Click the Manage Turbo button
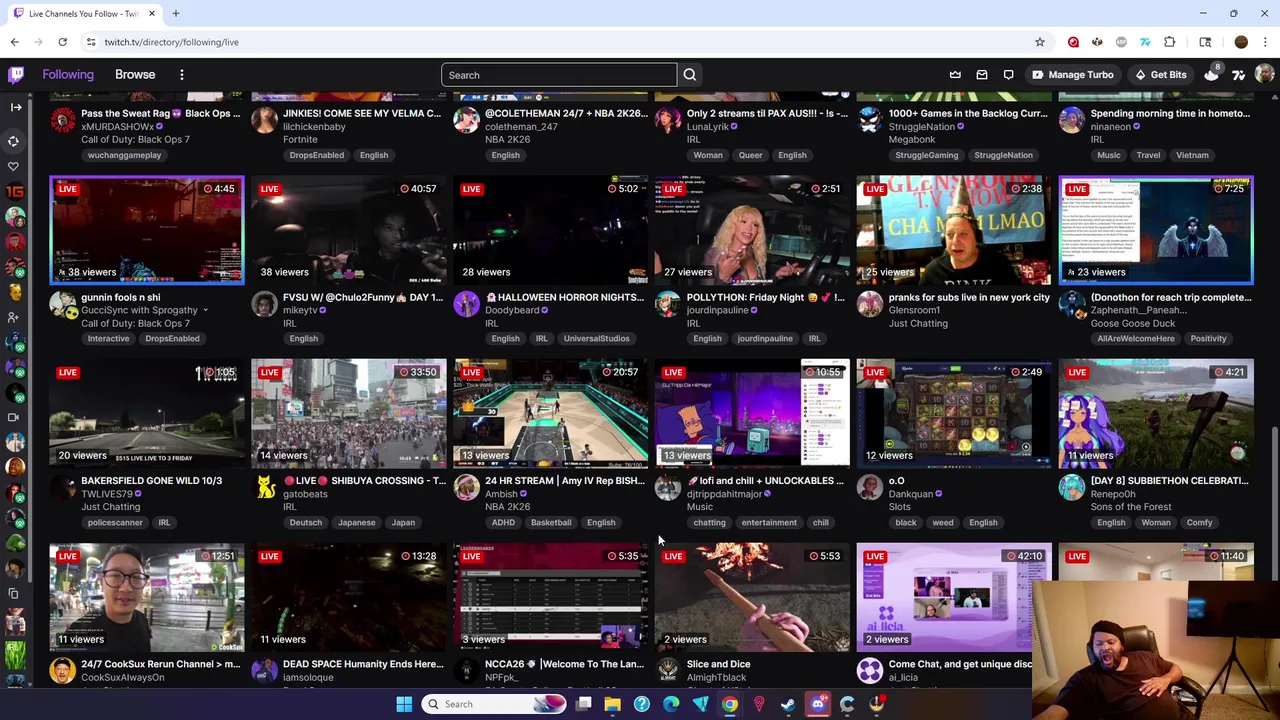 1073,75
